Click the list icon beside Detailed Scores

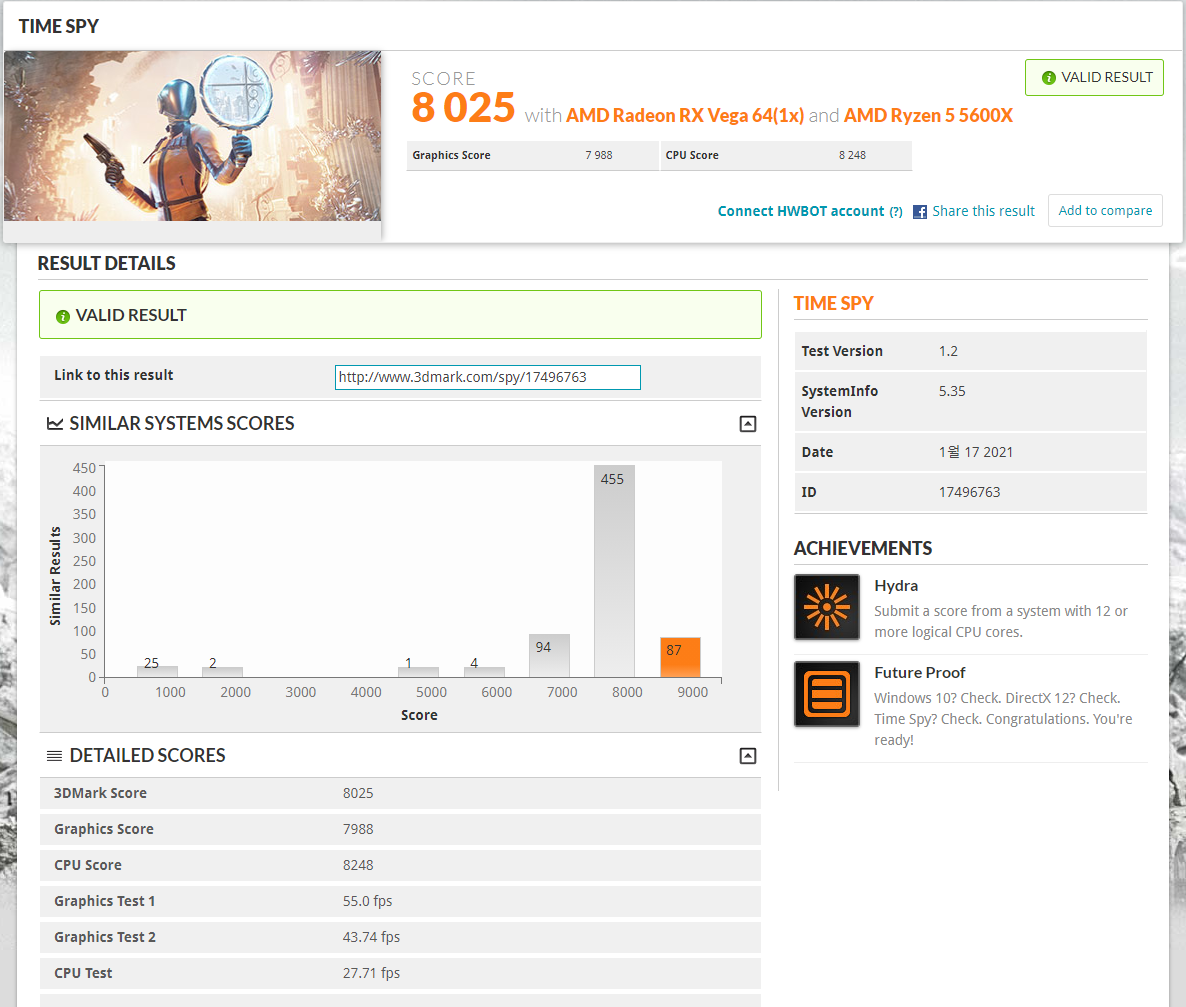click(54, 756)
